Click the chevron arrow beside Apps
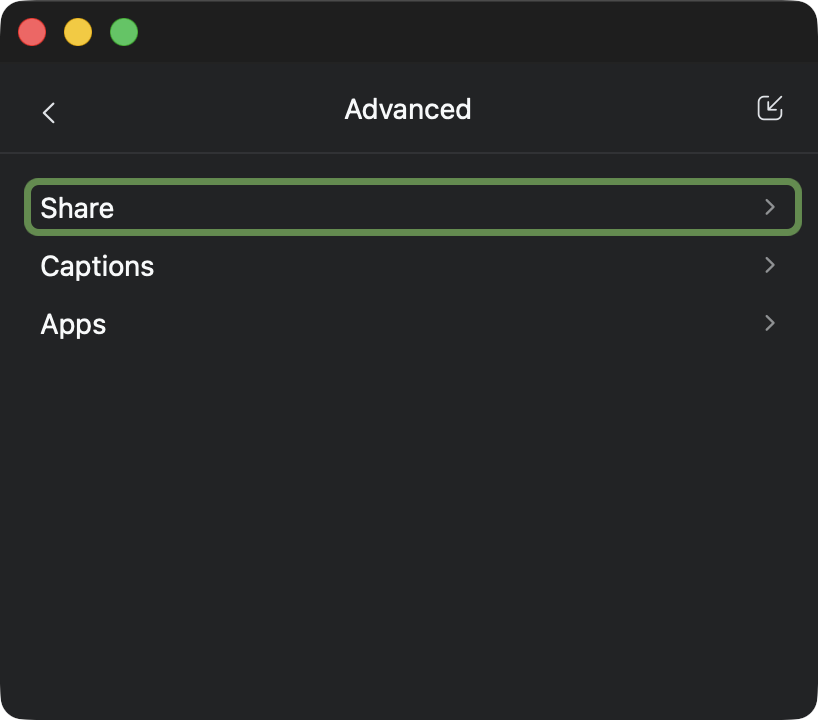This screenshot has width=818, height=720. point(770,323)
